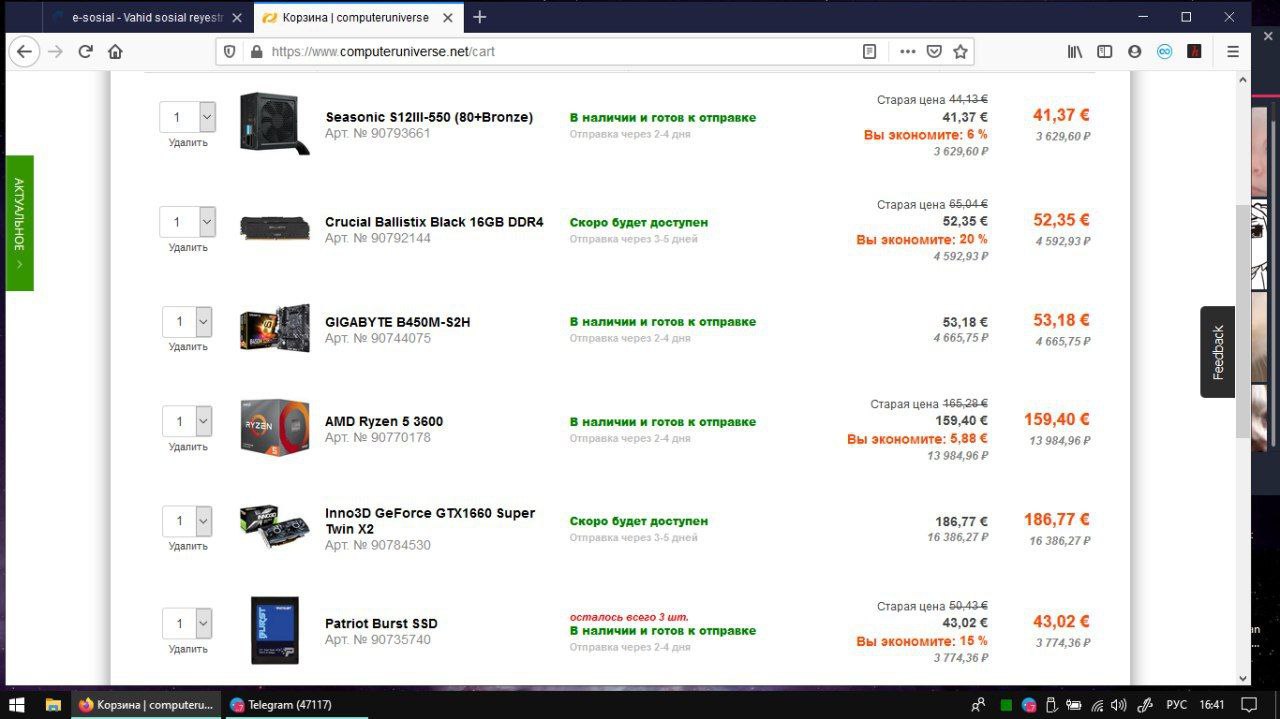This screenshot has height=719, width=1280.
Task: Click the Seasonic power supply thumbnail
Action: (x=273, y=123)
